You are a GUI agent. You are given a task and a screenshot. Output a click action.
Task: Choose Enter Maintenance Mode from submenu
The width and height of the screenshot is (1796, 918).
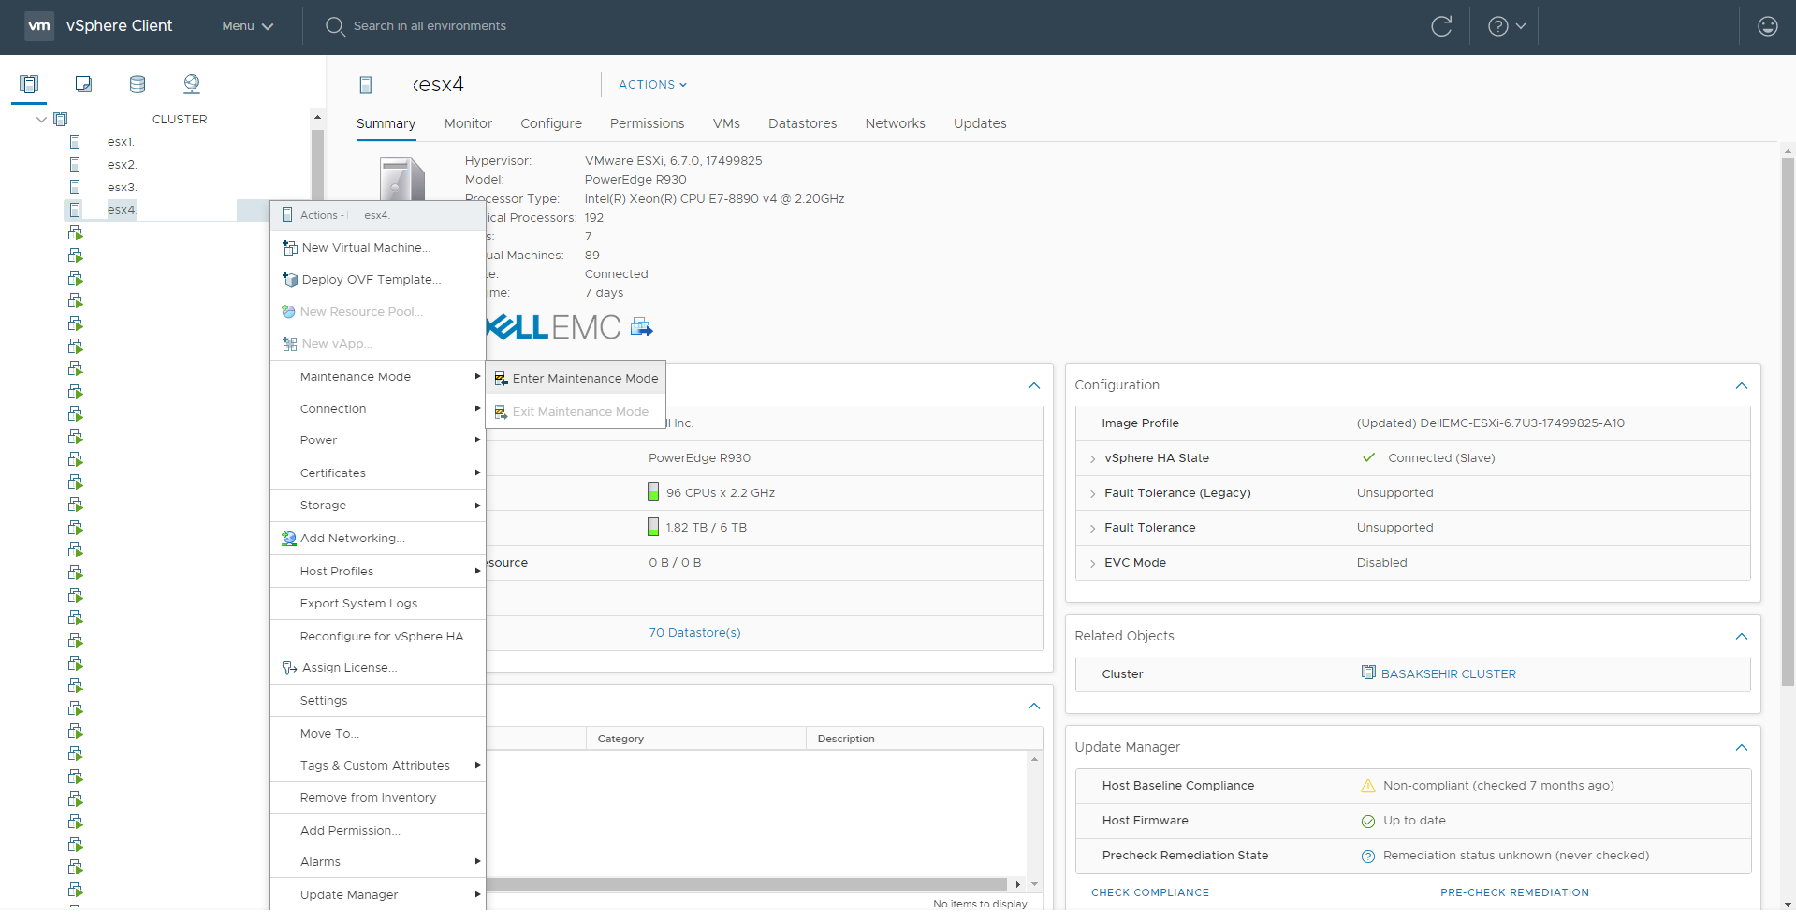pyautogui.click(x=576, y=379)
